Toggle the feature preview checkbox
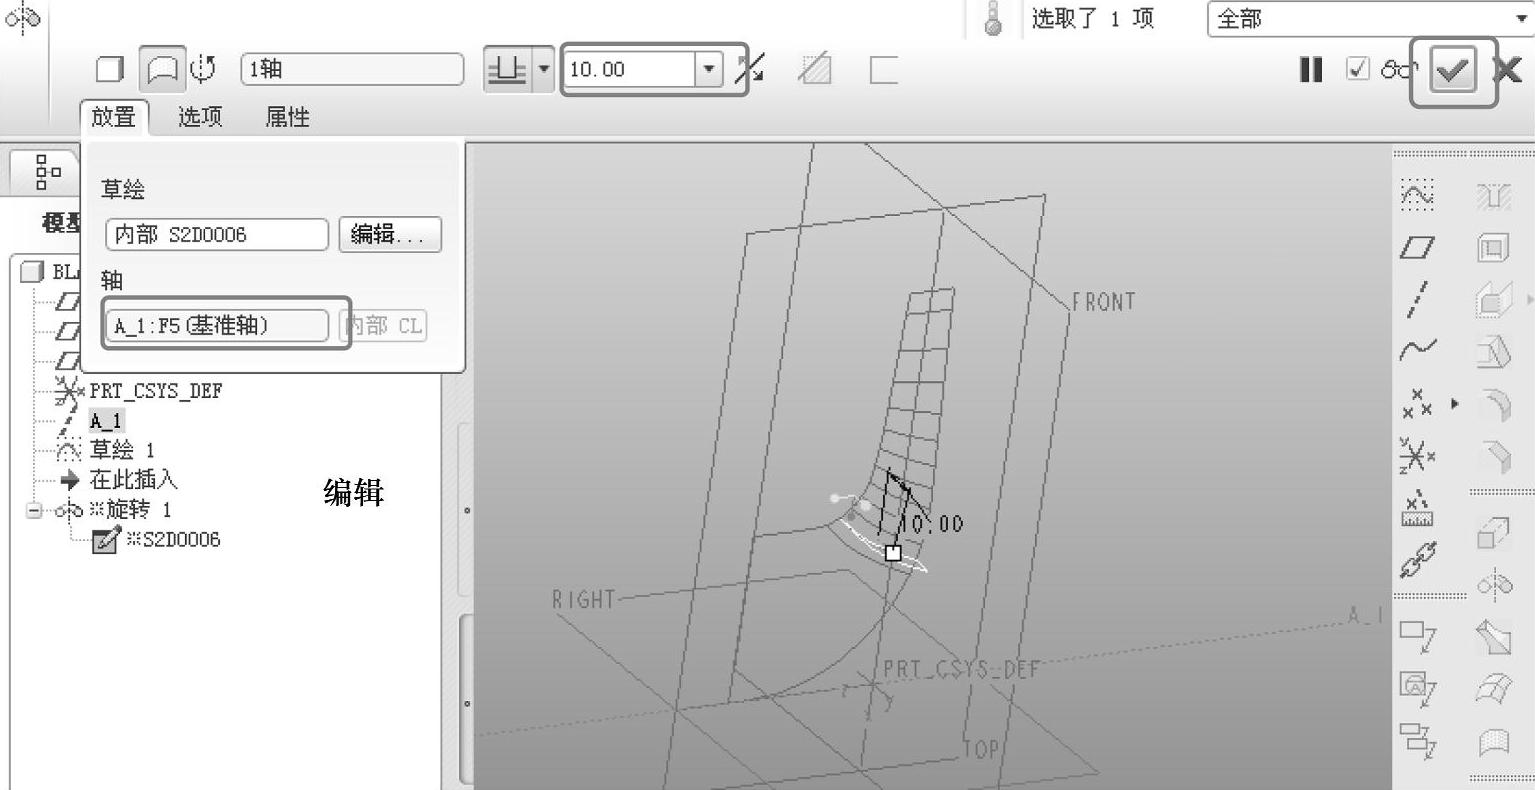The width and height of the screenshot is (1535, 790). [x=1358, y=69]
